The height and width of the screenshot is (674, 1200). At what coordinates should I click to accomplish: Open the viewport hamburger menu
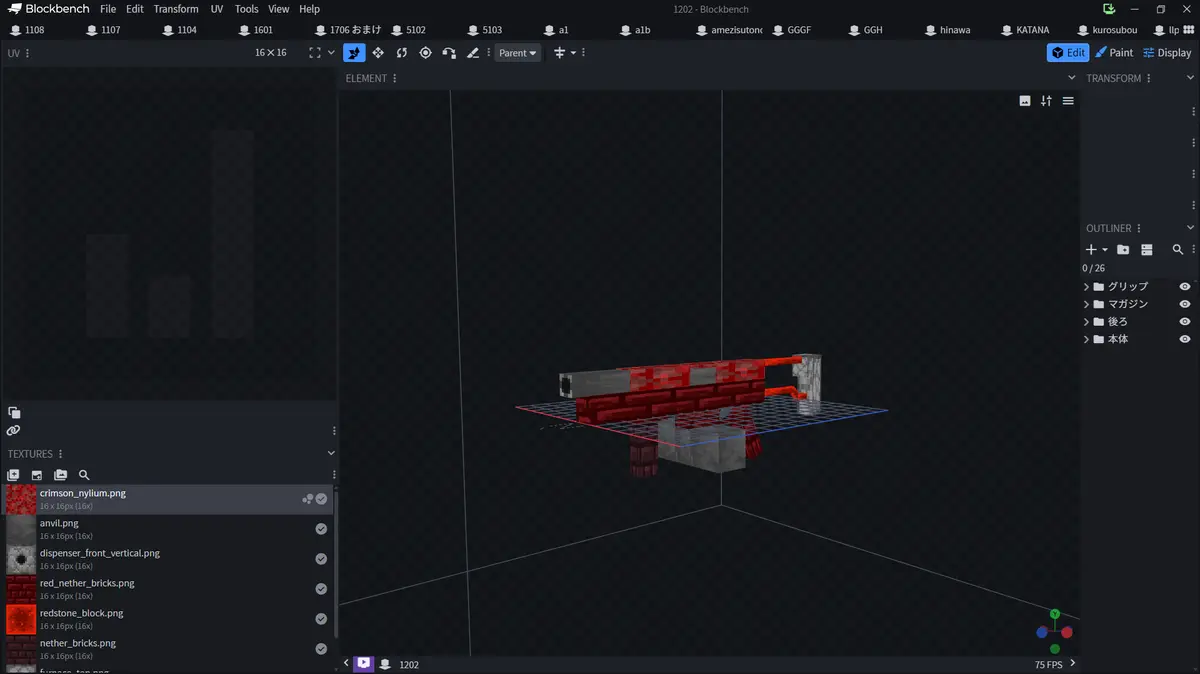[1068, 101]
